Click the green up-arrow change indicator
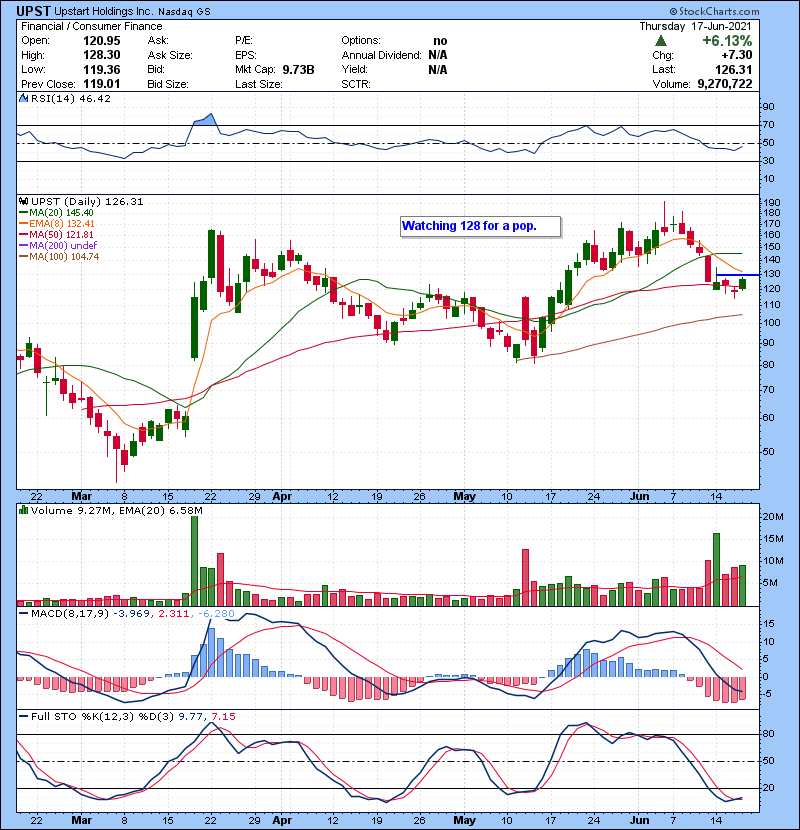 [x=660, y=40]
